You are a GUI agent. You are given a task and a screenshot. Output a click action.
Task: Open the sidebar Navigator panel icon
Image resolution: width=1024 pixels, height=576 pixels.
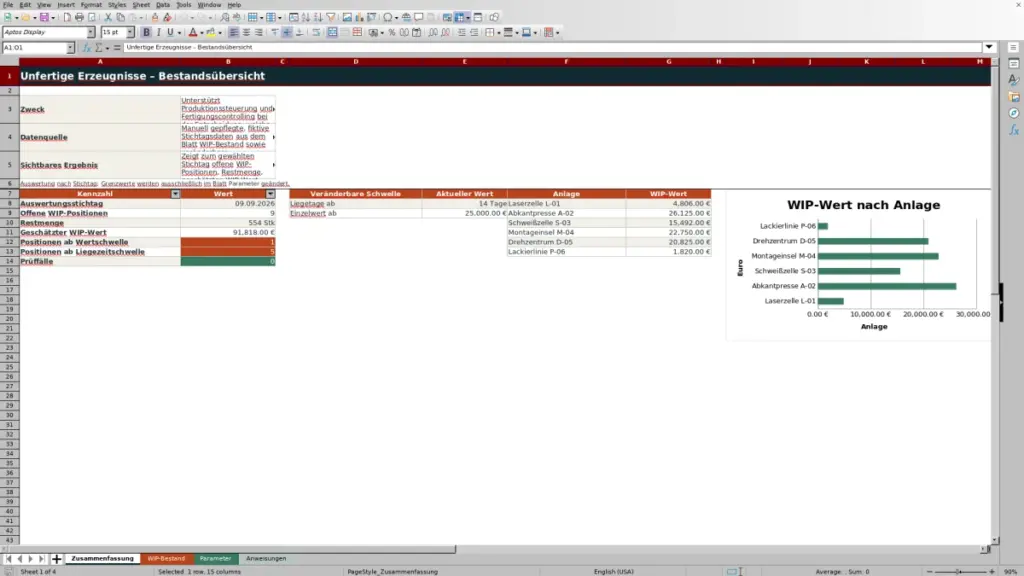pos(1014,114)
